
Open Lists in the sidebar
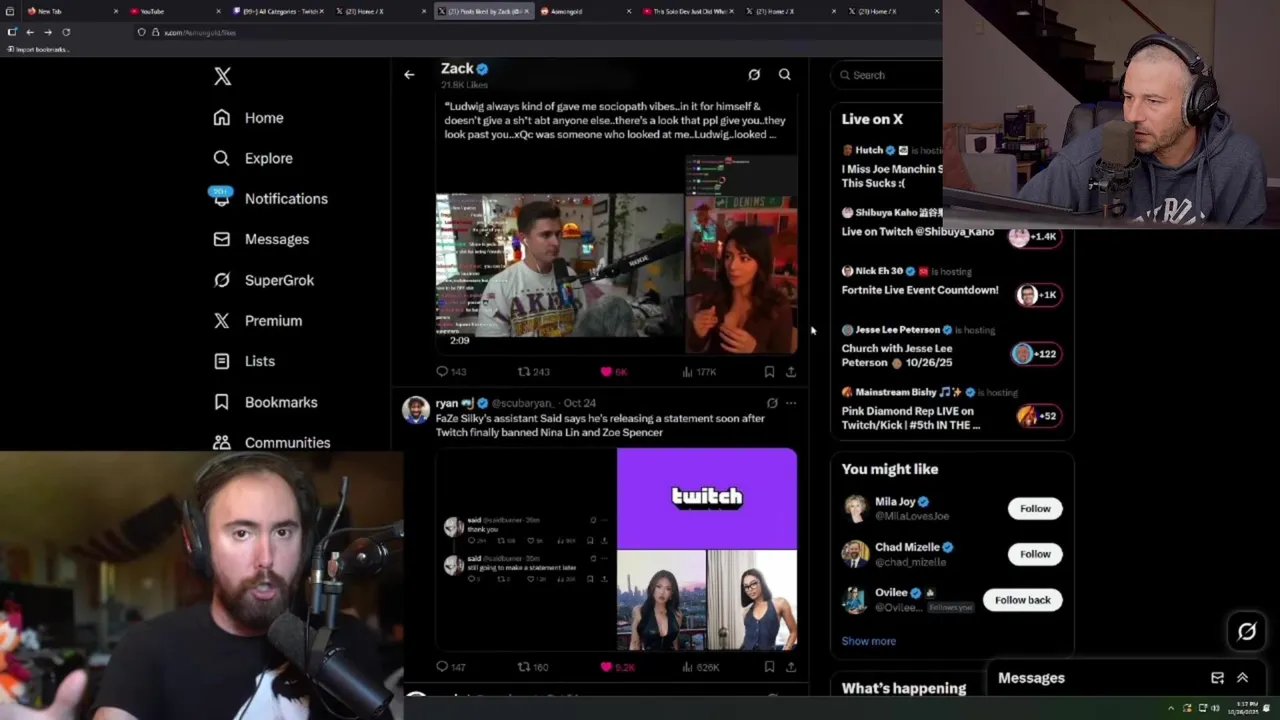pos(245,361)
